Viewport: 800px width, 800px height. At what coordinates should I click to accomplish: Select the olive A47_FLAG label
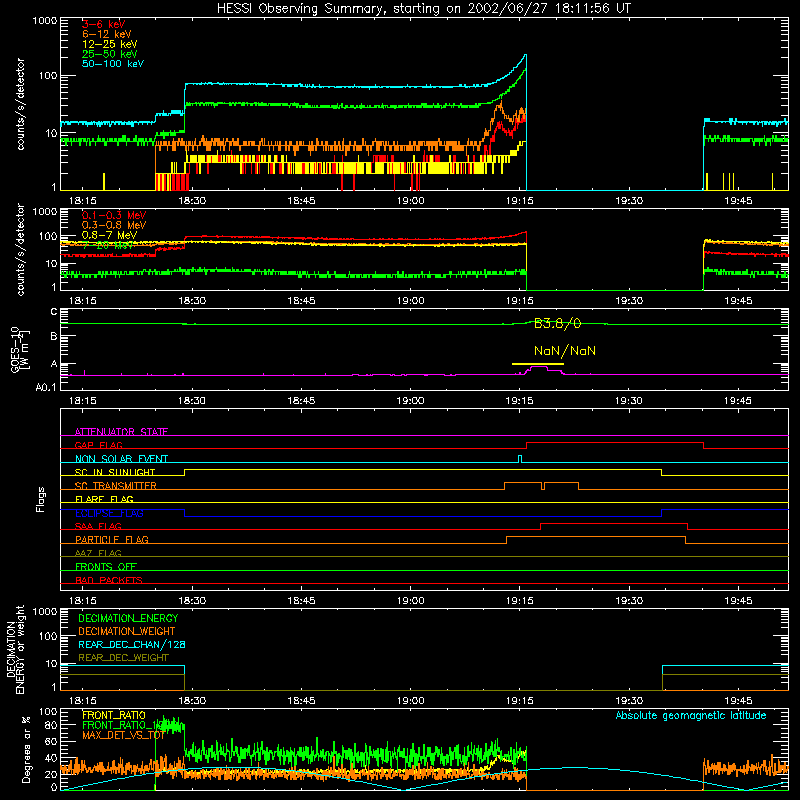98,553
